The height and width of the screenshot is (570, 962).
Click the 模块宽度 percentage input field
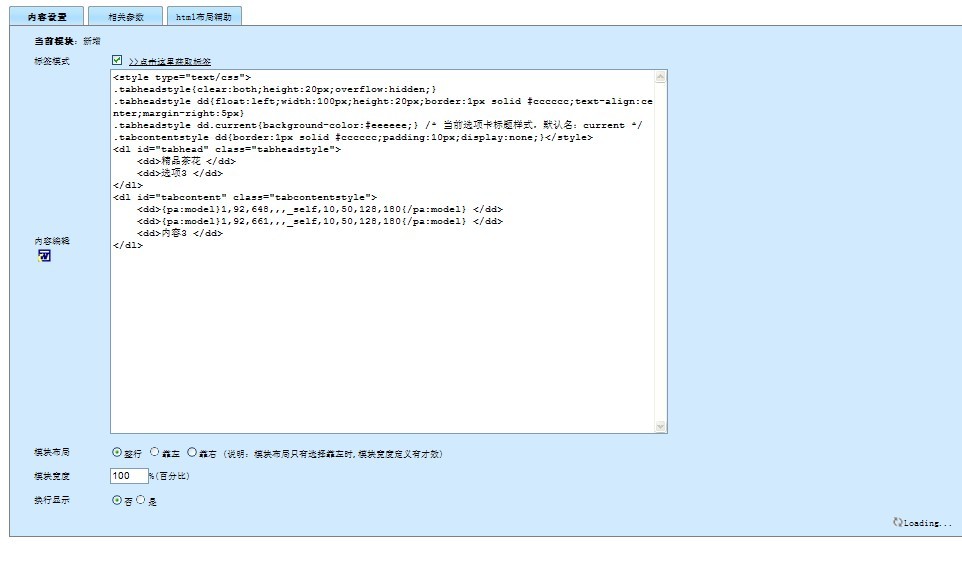pyautogui.click(x=128, y=476)
